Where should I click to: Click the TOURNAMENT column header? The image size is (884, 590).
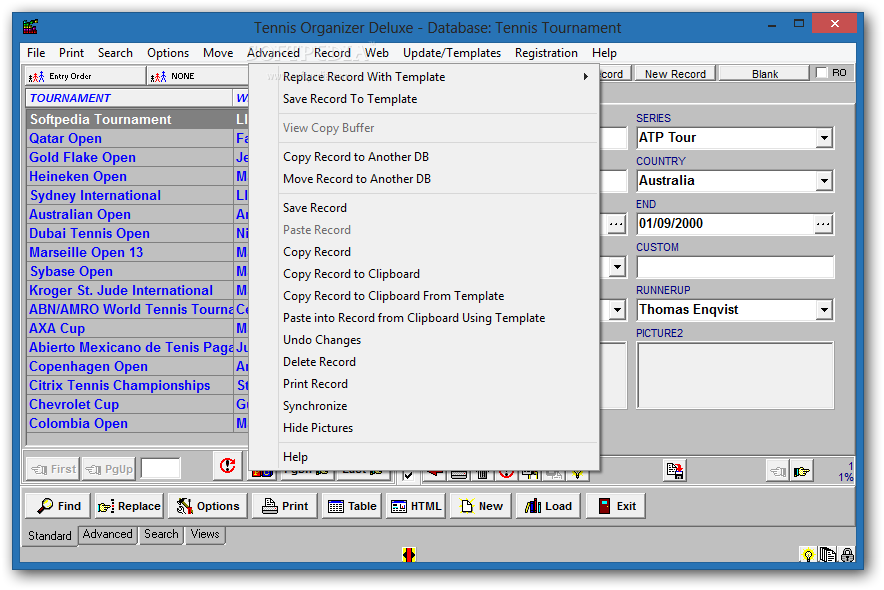coord(129,98)
